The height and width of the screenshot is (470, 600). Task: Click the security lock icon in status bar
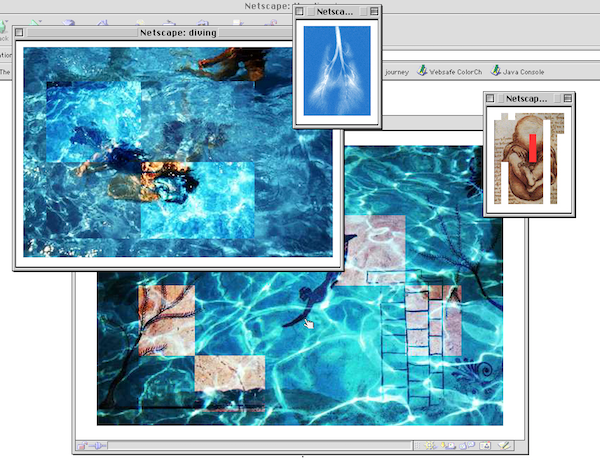(84, 446)
